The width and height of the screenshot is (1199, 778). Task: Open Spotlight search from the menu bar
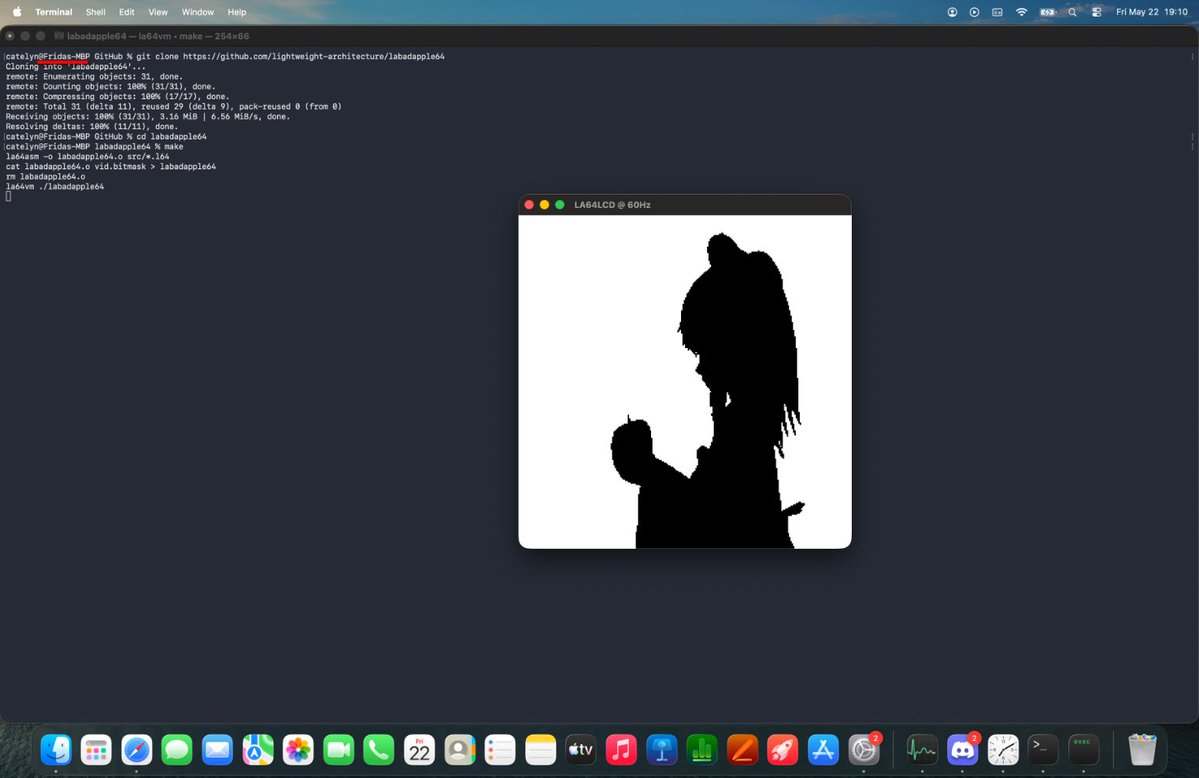click(1073, 12)
